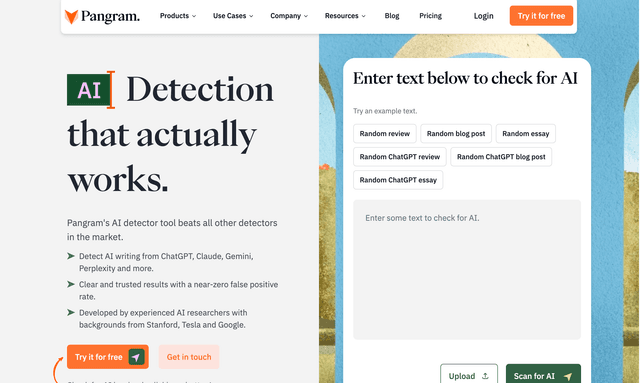Click the green AI badge in the headline
This screenshot has width=640, height=383.
89,90
